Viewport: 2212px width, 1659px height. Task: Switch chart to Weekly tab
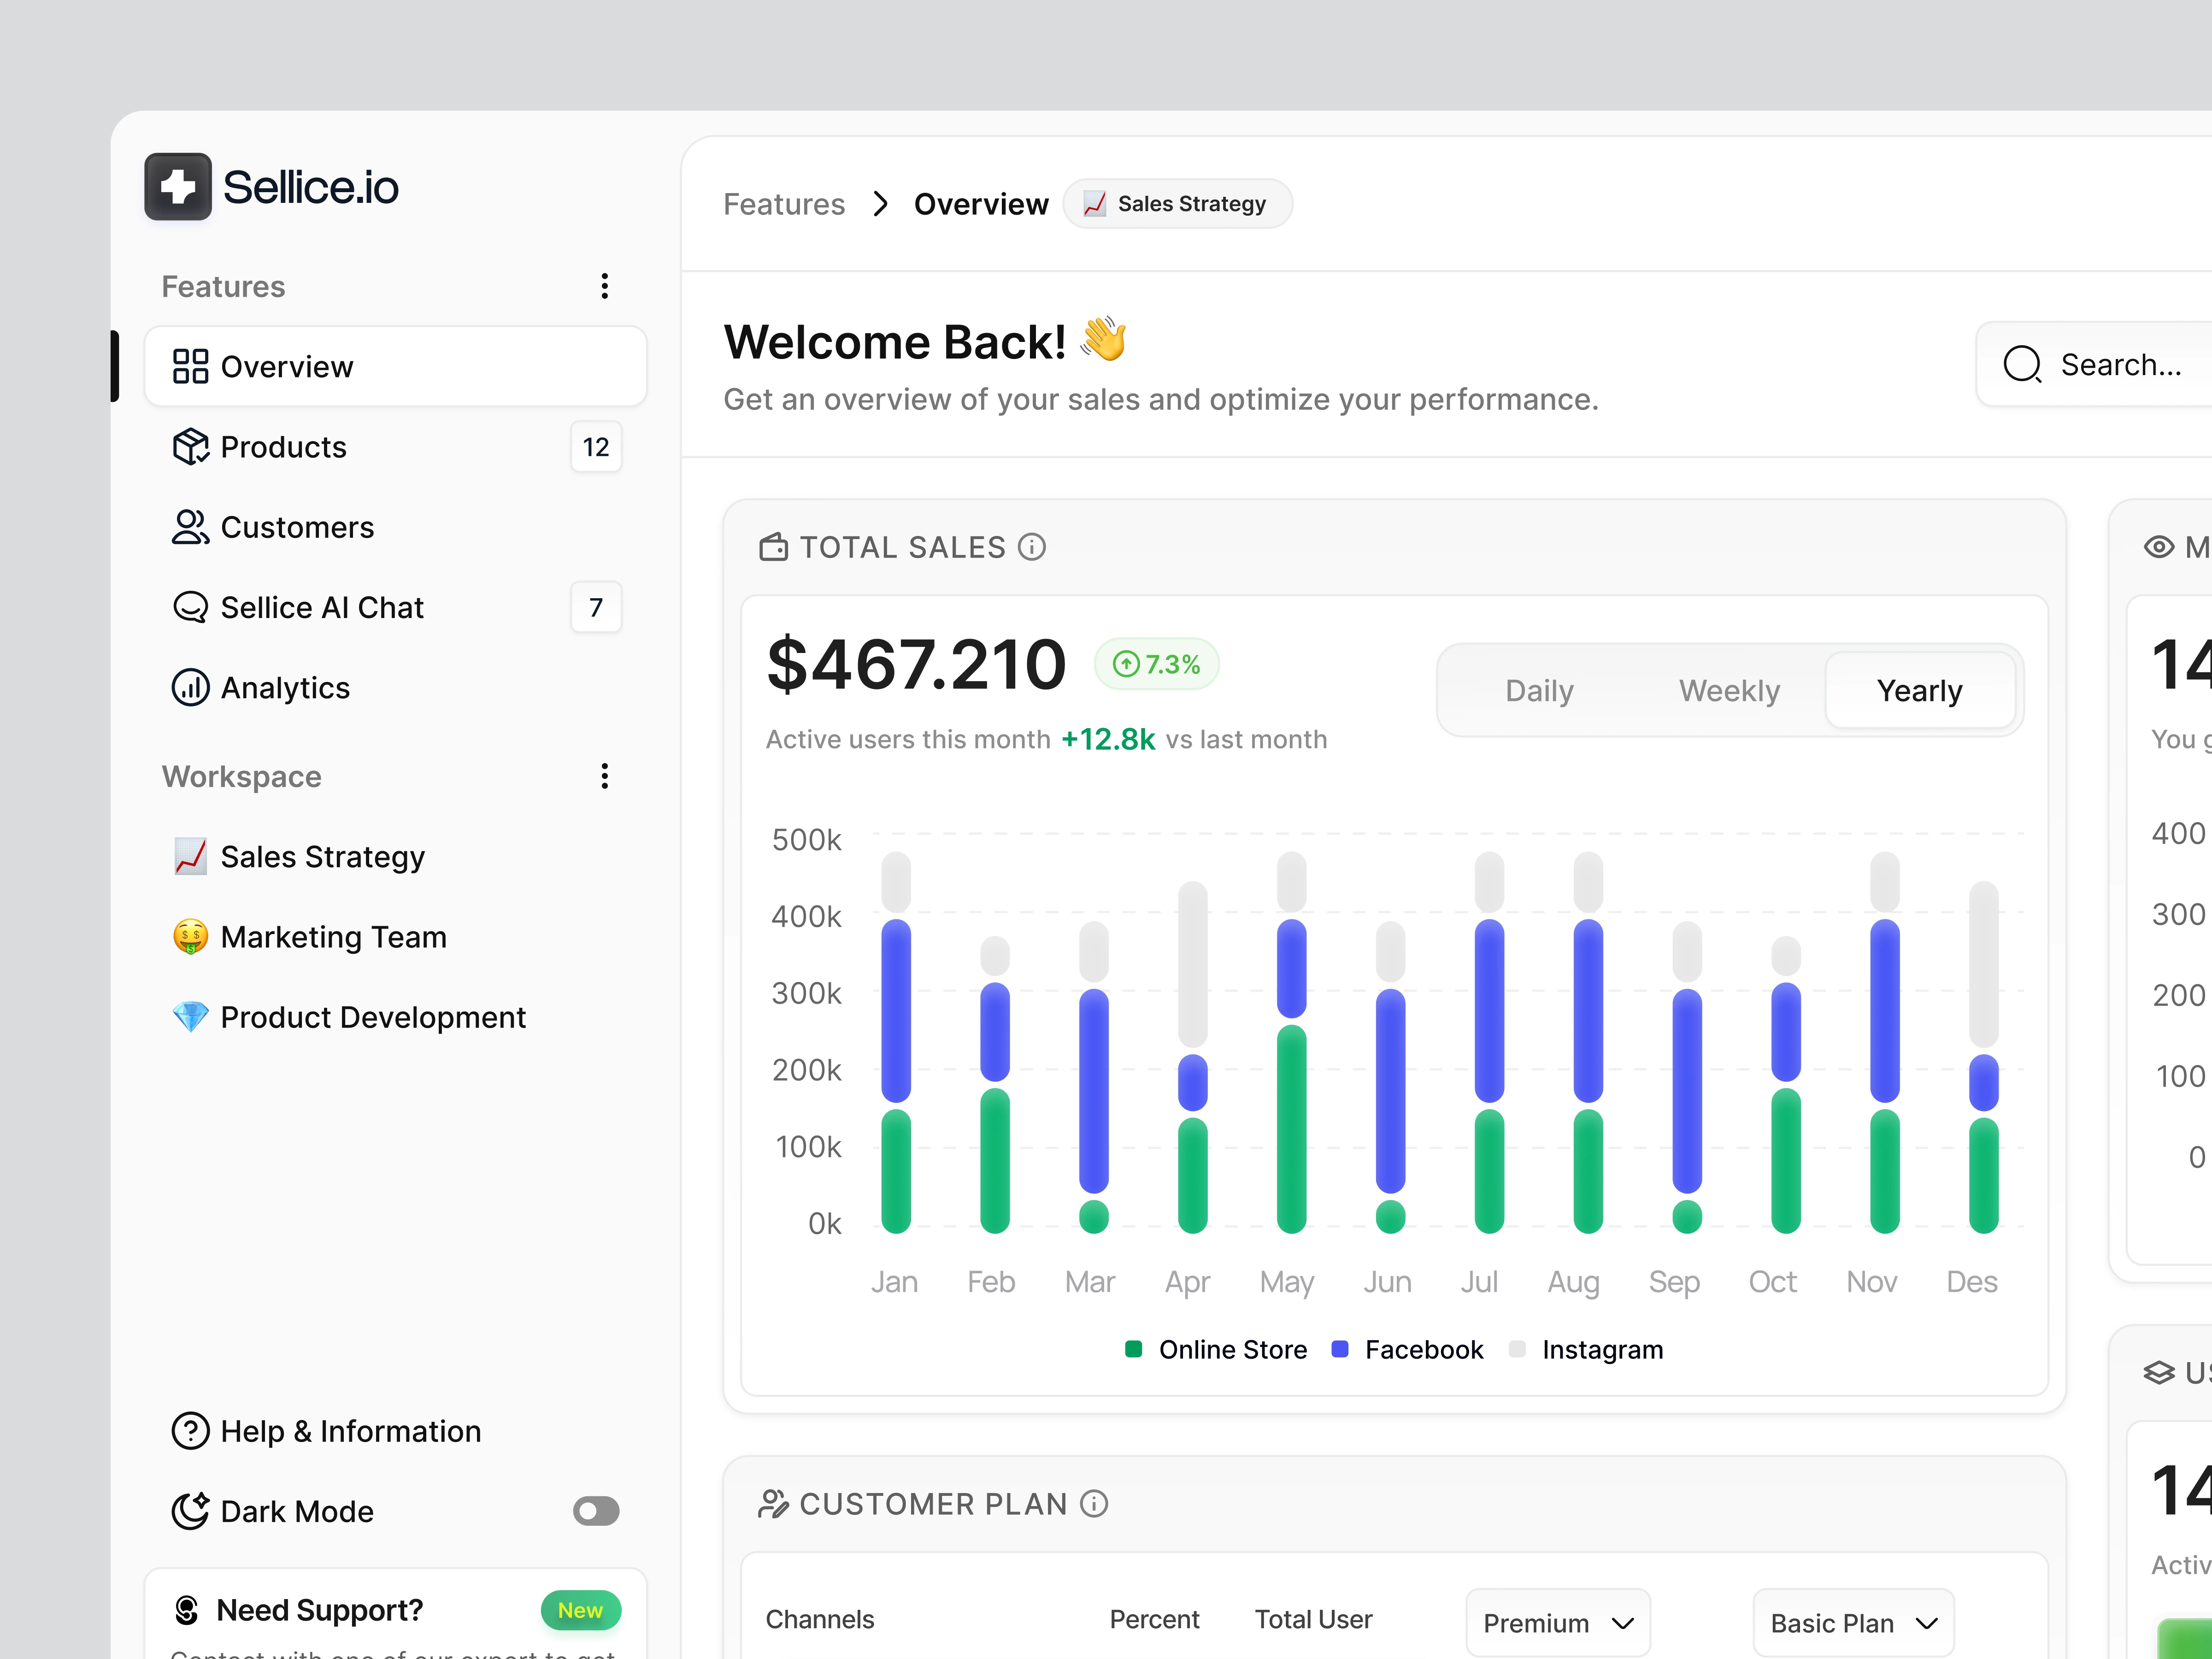[x=1729, y=691]
